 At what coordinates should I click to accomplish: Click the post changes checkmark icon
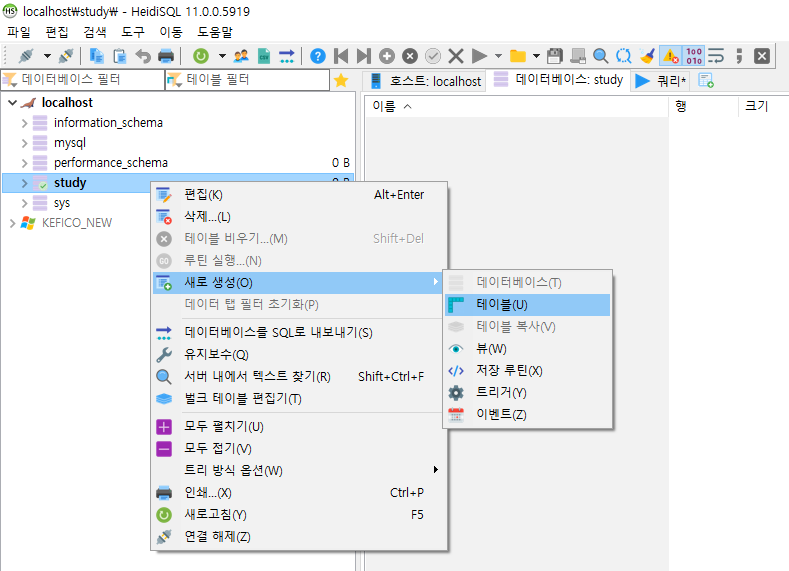coord(433,56)
